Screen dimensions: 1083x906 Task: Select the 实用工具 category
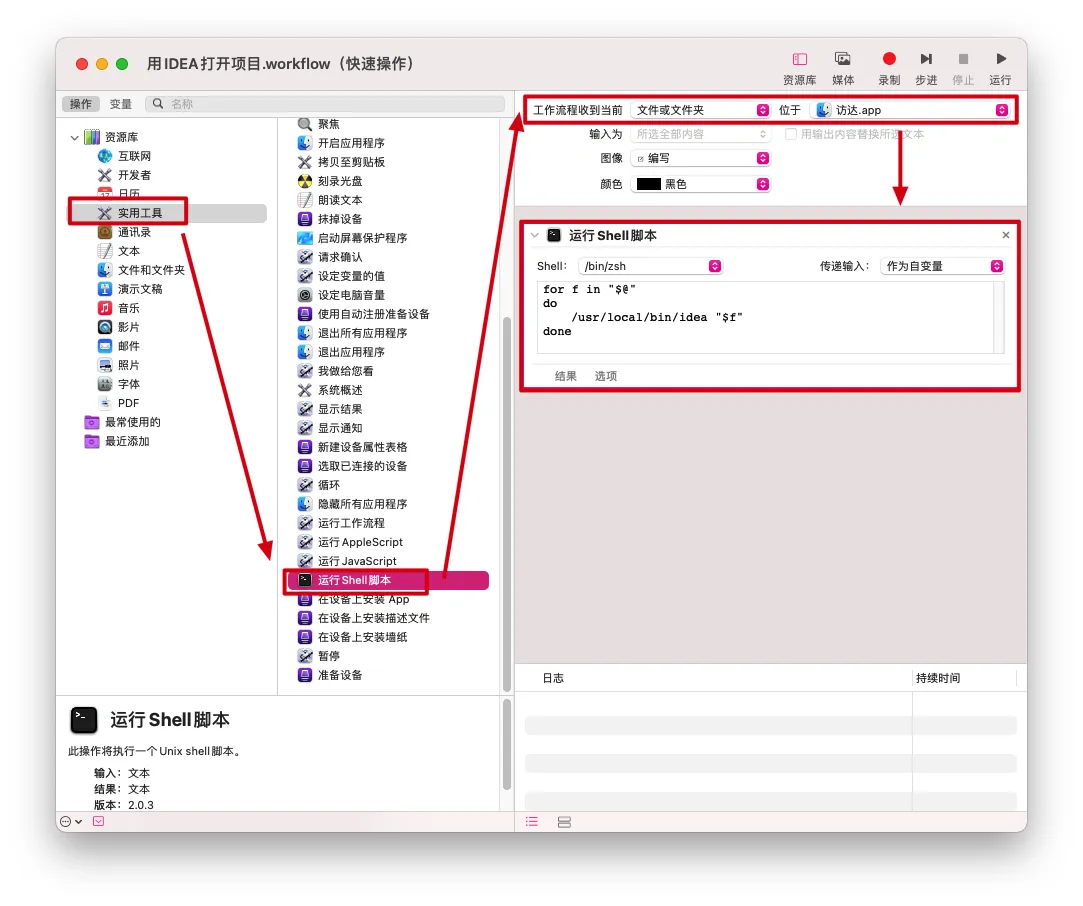168,213
